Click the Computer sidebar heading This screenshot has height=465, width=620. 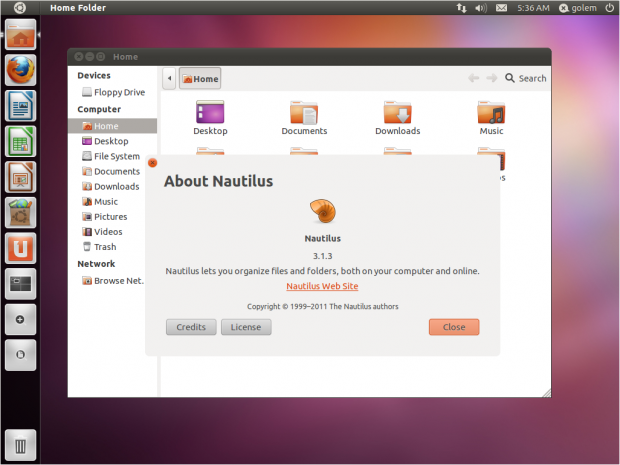[99, 109]
